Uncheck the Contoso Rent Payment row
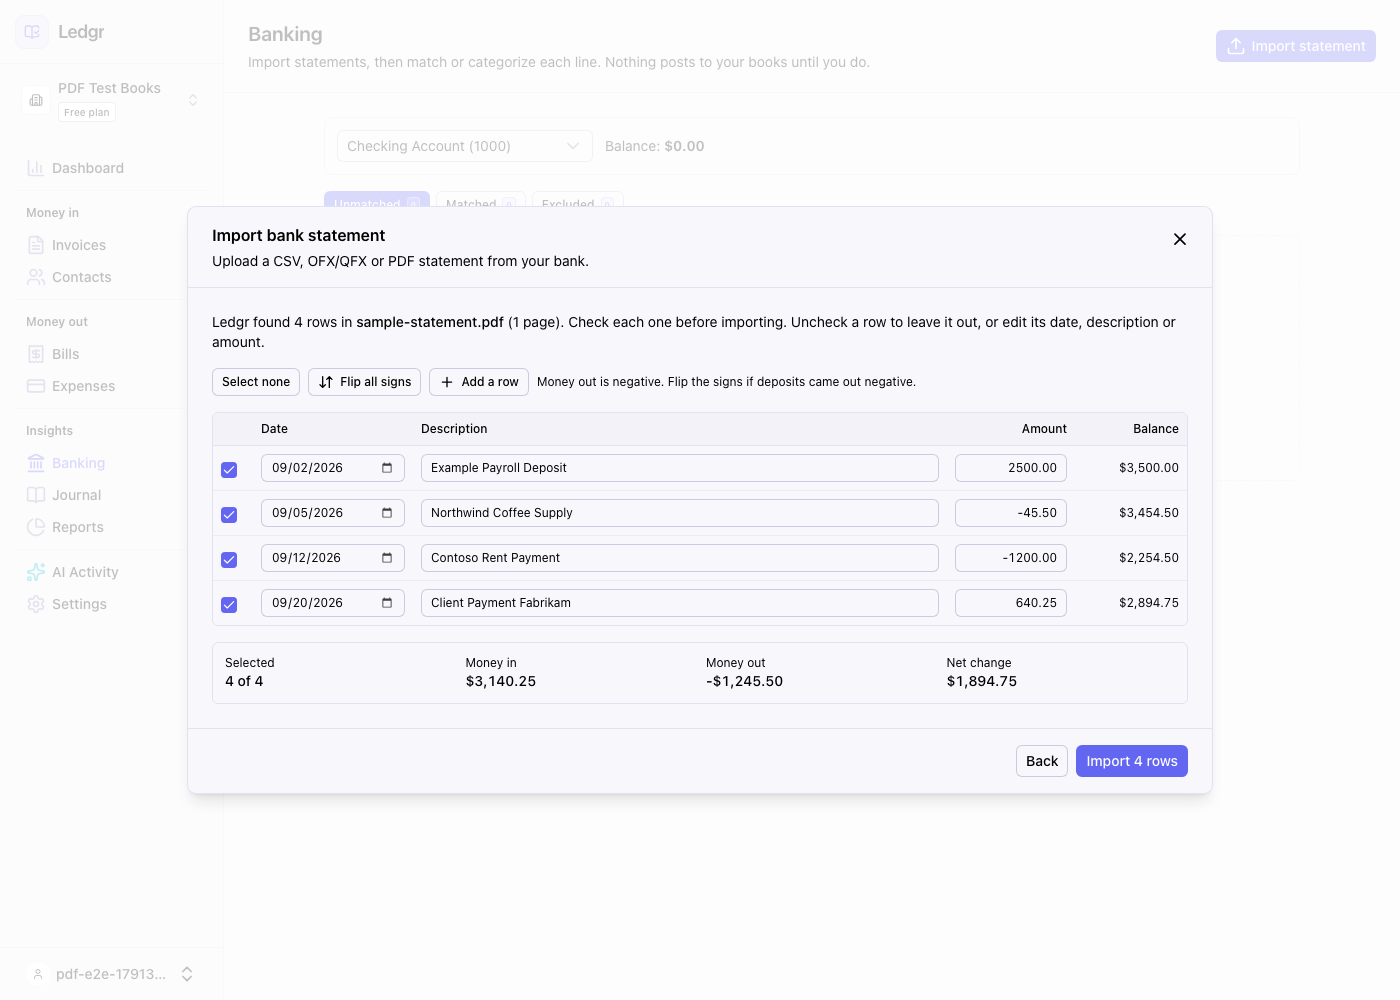 click(229, 560)
